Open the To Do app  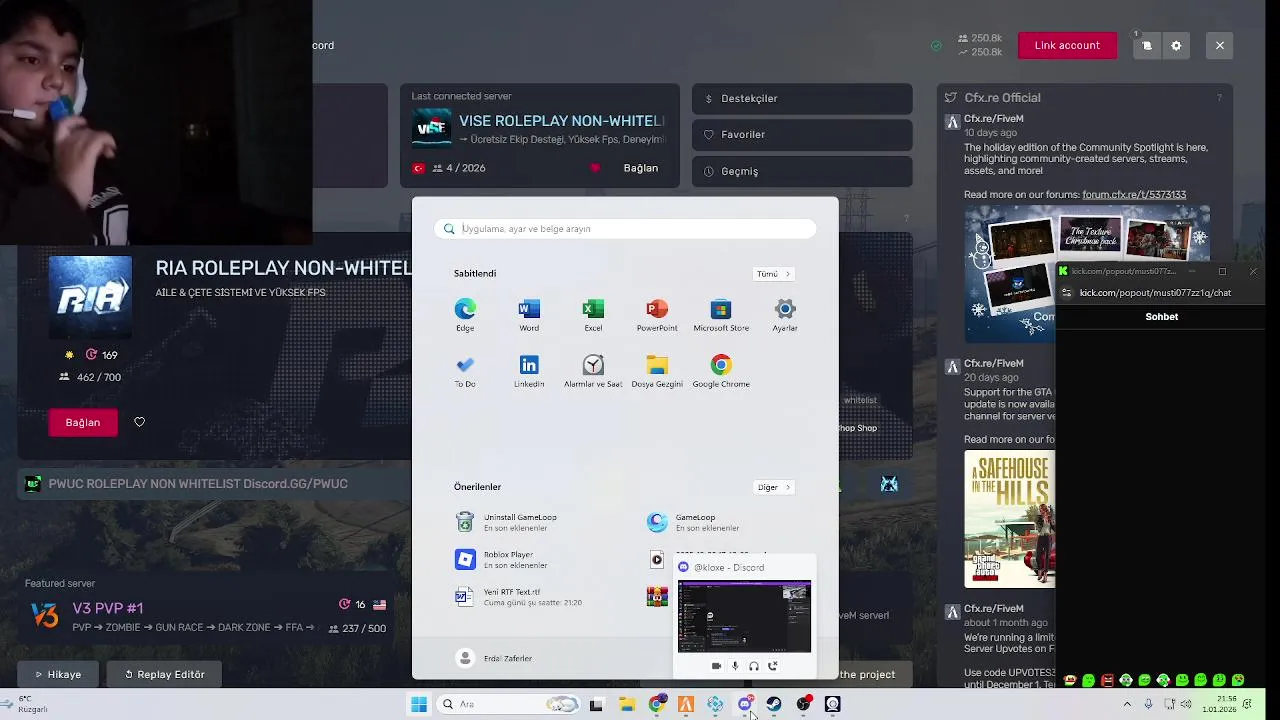coord(465,371)
